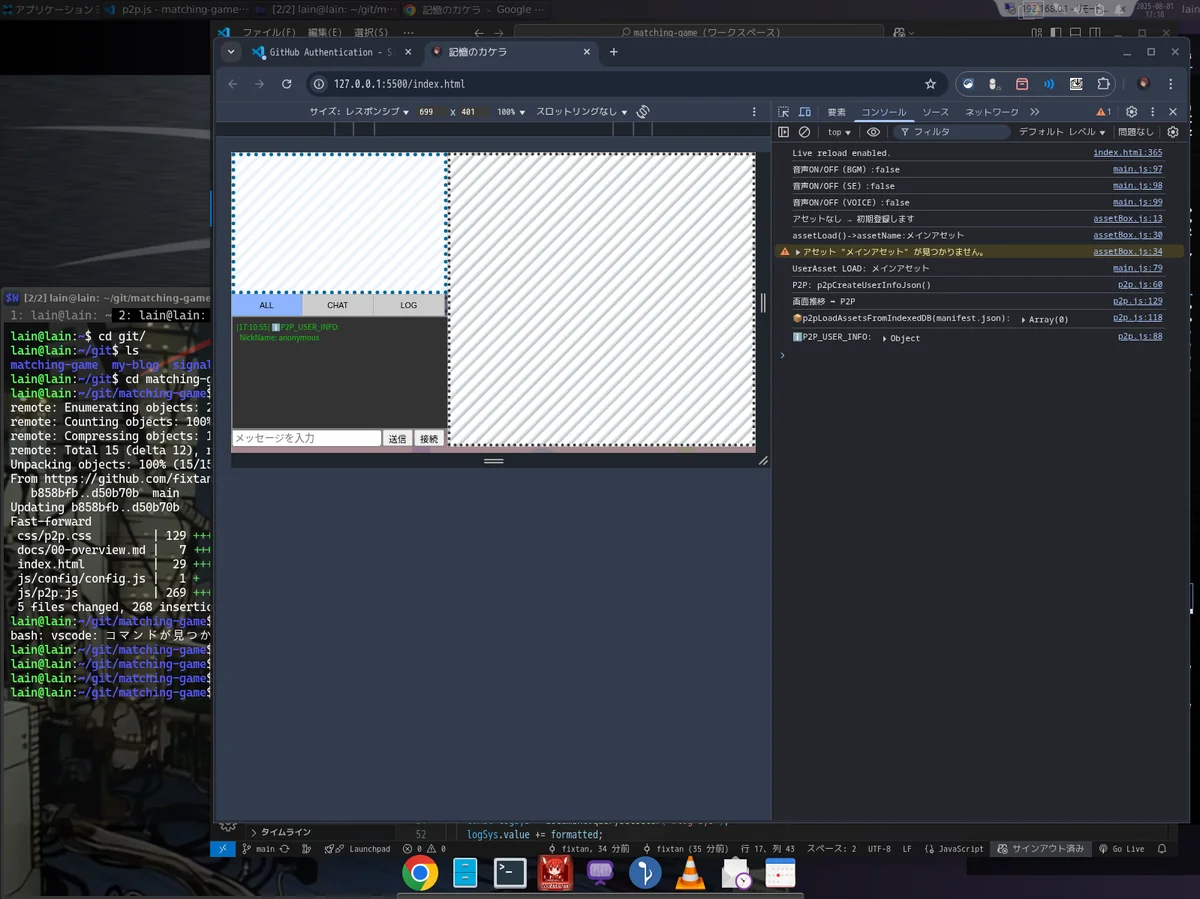Switch to the ネットワーク tab in DevTools
The height and width of the screenshot is (899, 1200).
coord(991,112)
